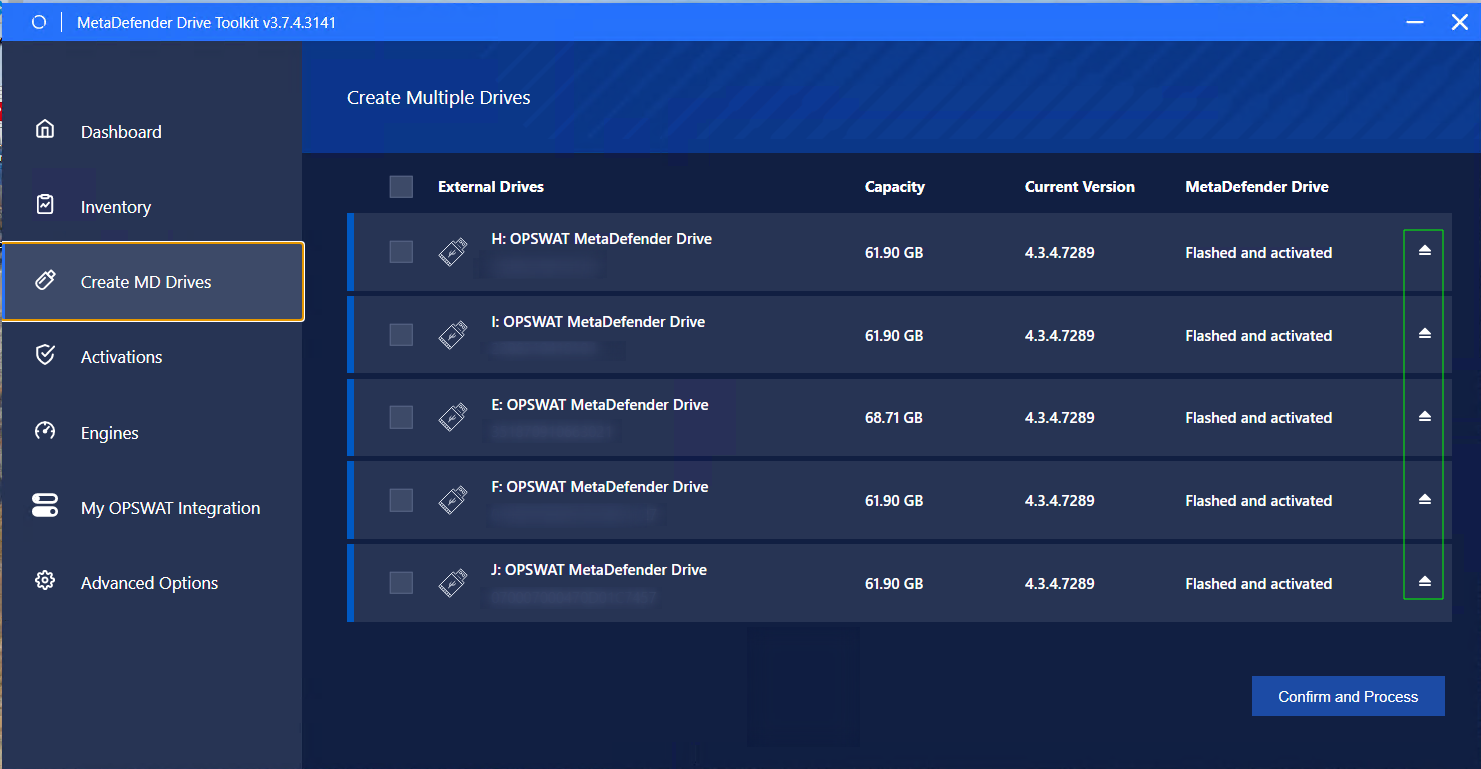Click the OPSWAT logo in title bar
1481x769 pixels.
tap(39, 22)
